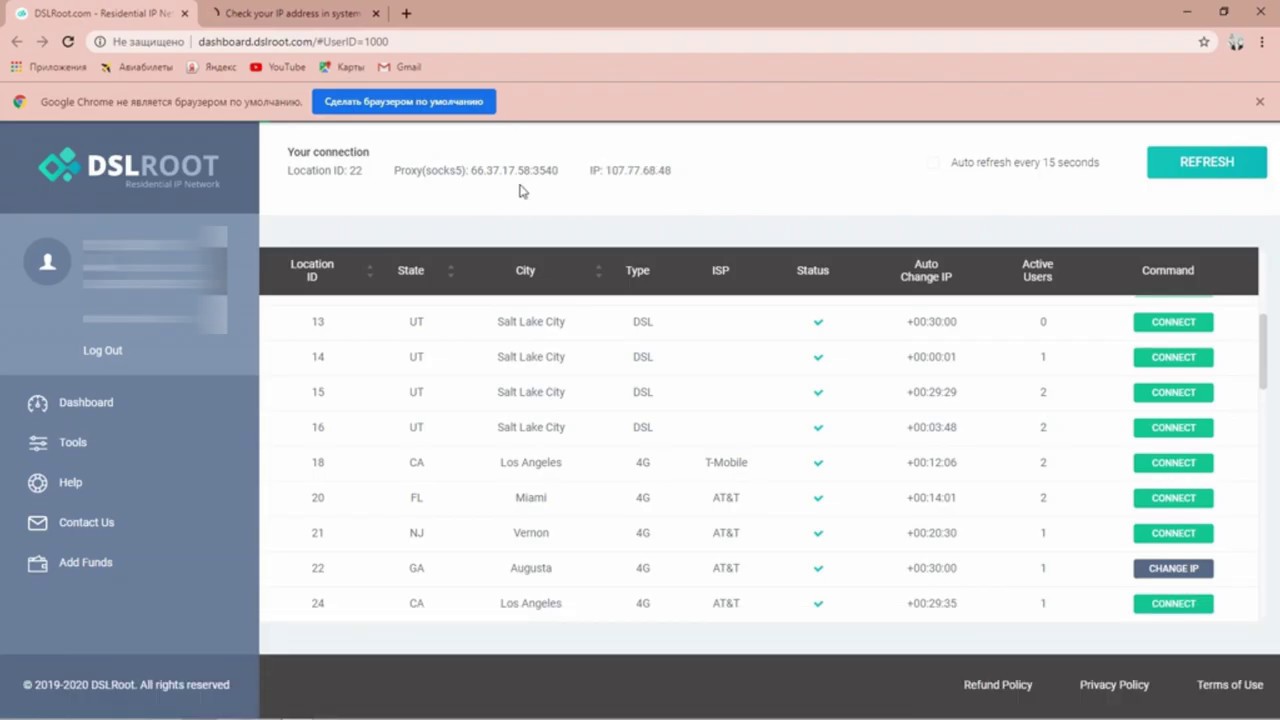Screen dimensions: 1280x720
Task: Connect to location 20 Miami
Action: [x=1173, y=498]
